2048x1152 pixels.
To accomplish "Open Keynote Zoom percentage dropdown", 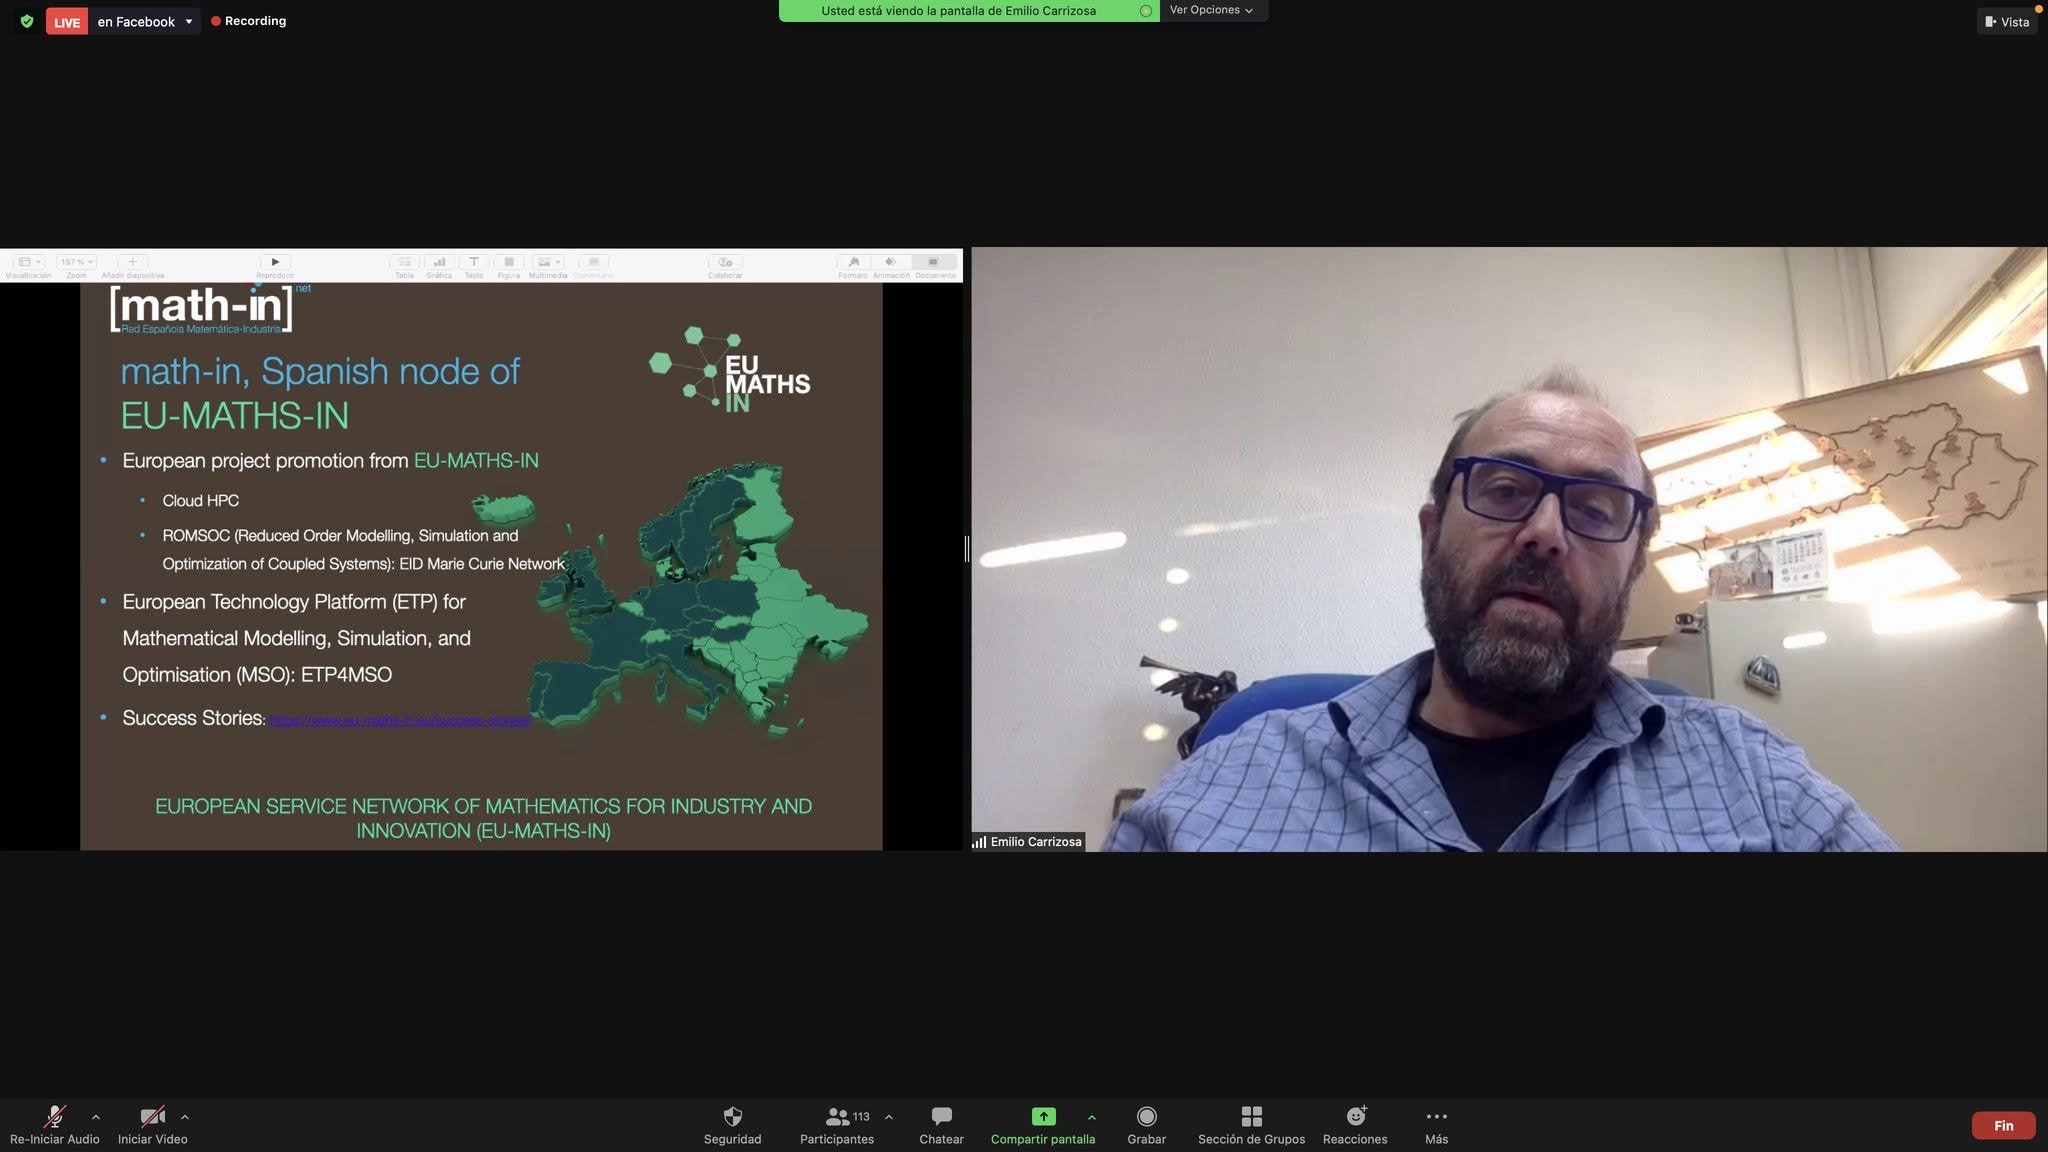I will pos(76,263).
